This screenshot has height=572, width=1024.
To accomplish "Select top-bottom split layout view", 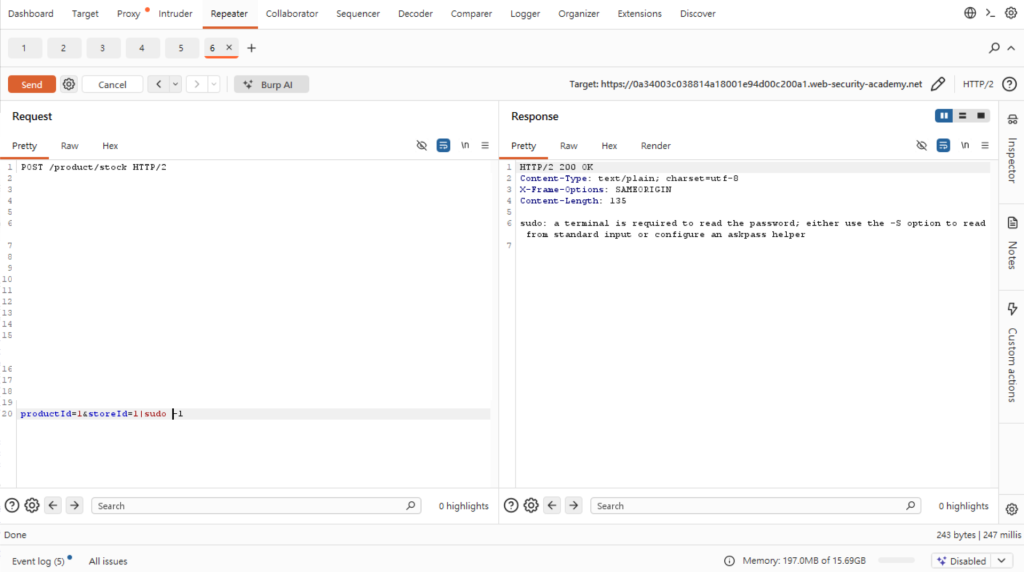I will click(962, 116).
